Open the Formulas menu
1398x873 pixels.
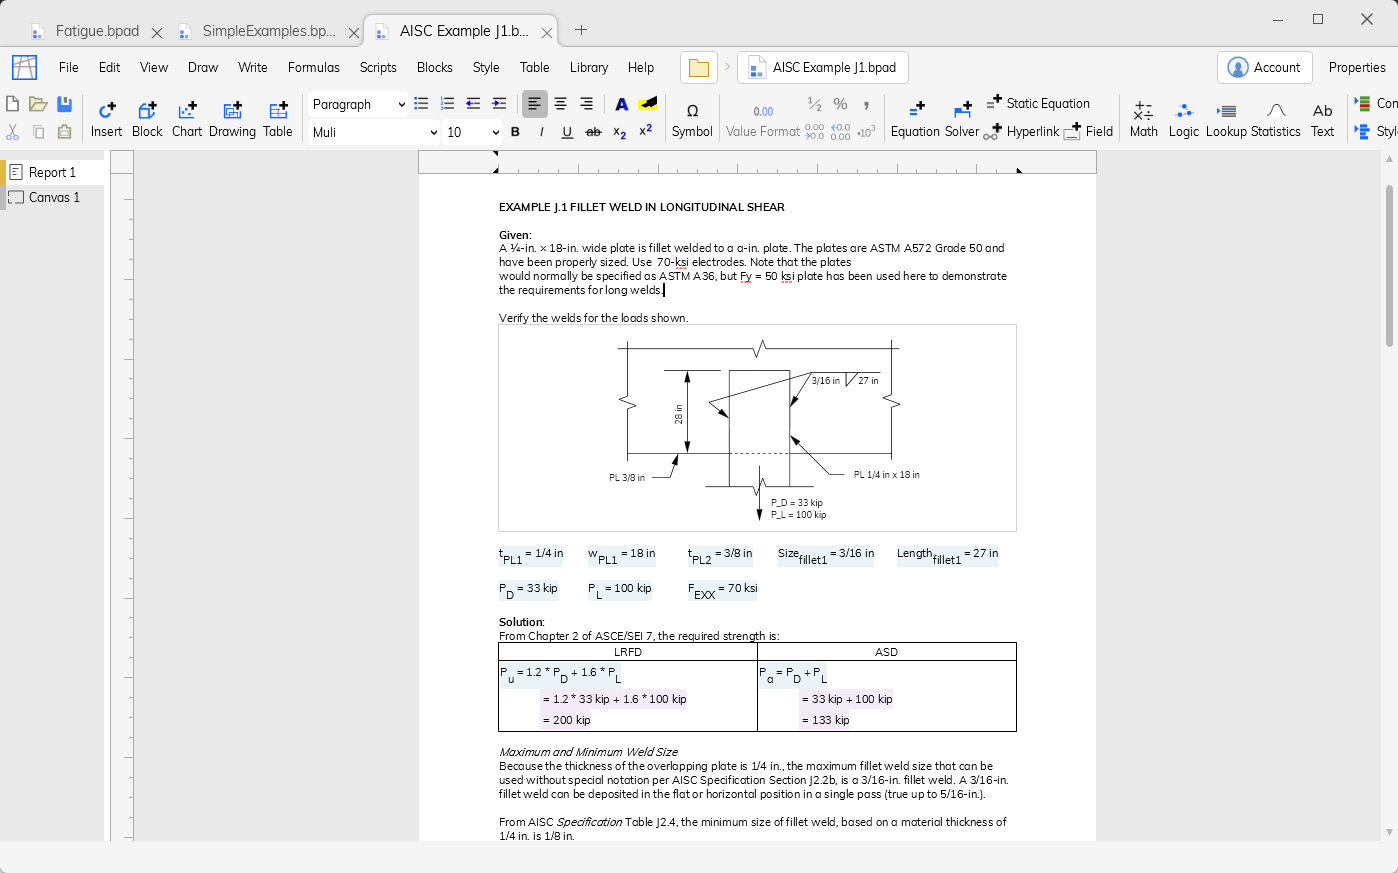click(x=314, y=68)
